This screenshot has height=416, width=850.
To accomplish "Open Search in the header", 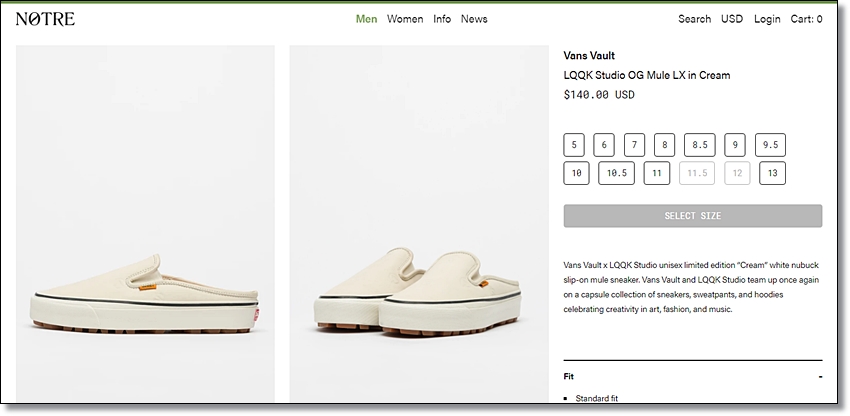I will [x=694, y=19].
